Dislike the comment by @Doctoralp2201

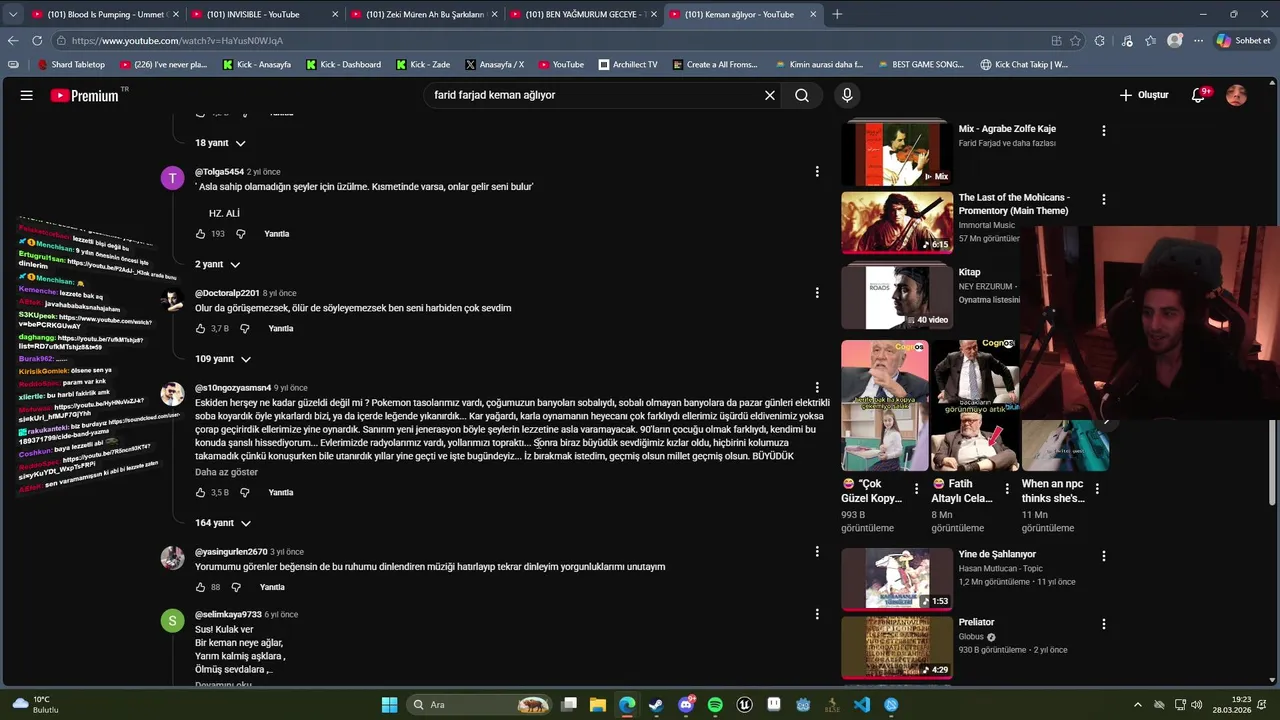(246, 328)
